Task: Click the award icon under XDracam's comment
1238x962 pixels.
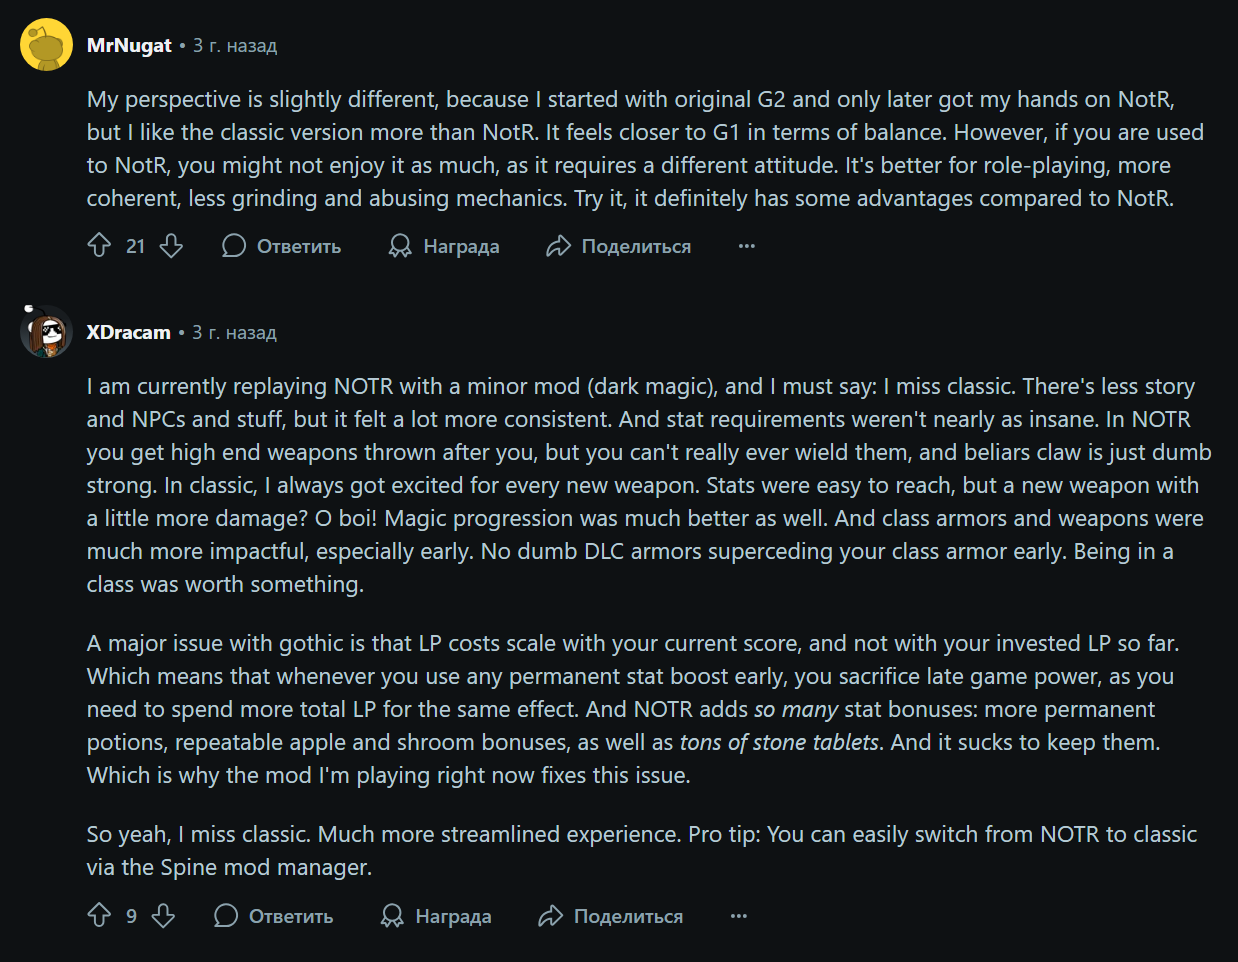Action: 392,916
